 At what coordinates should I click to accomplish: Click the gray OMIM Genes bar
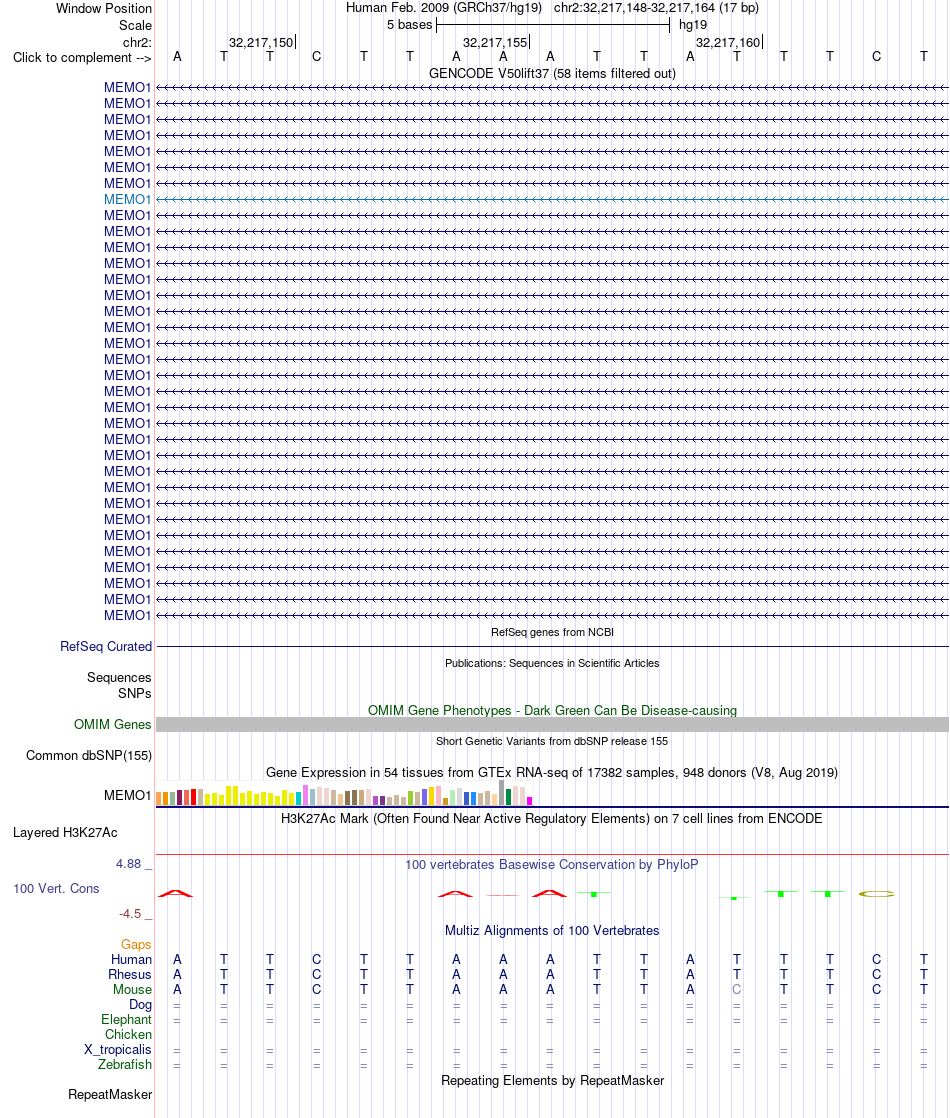click(x=552, y=724)
